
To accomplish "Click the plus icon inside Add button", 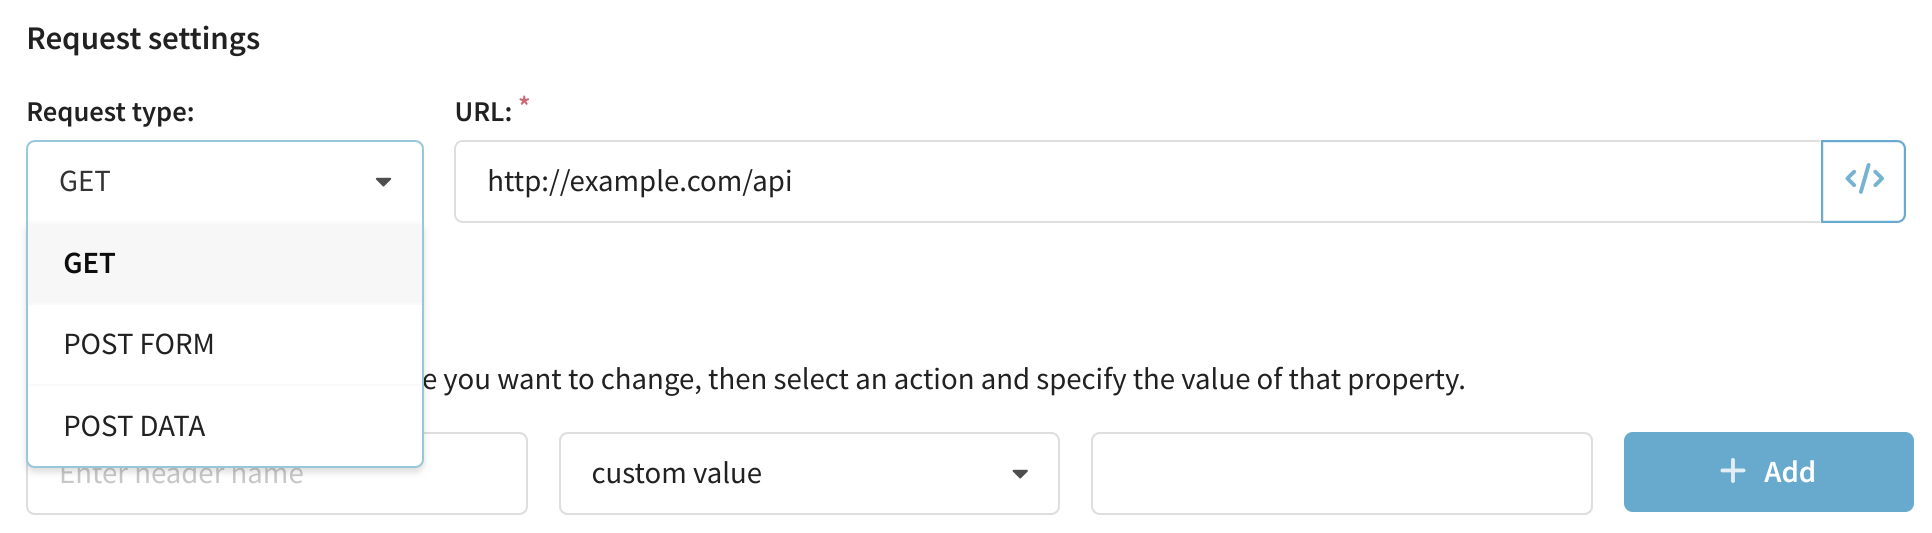I will pos(1733,471).
